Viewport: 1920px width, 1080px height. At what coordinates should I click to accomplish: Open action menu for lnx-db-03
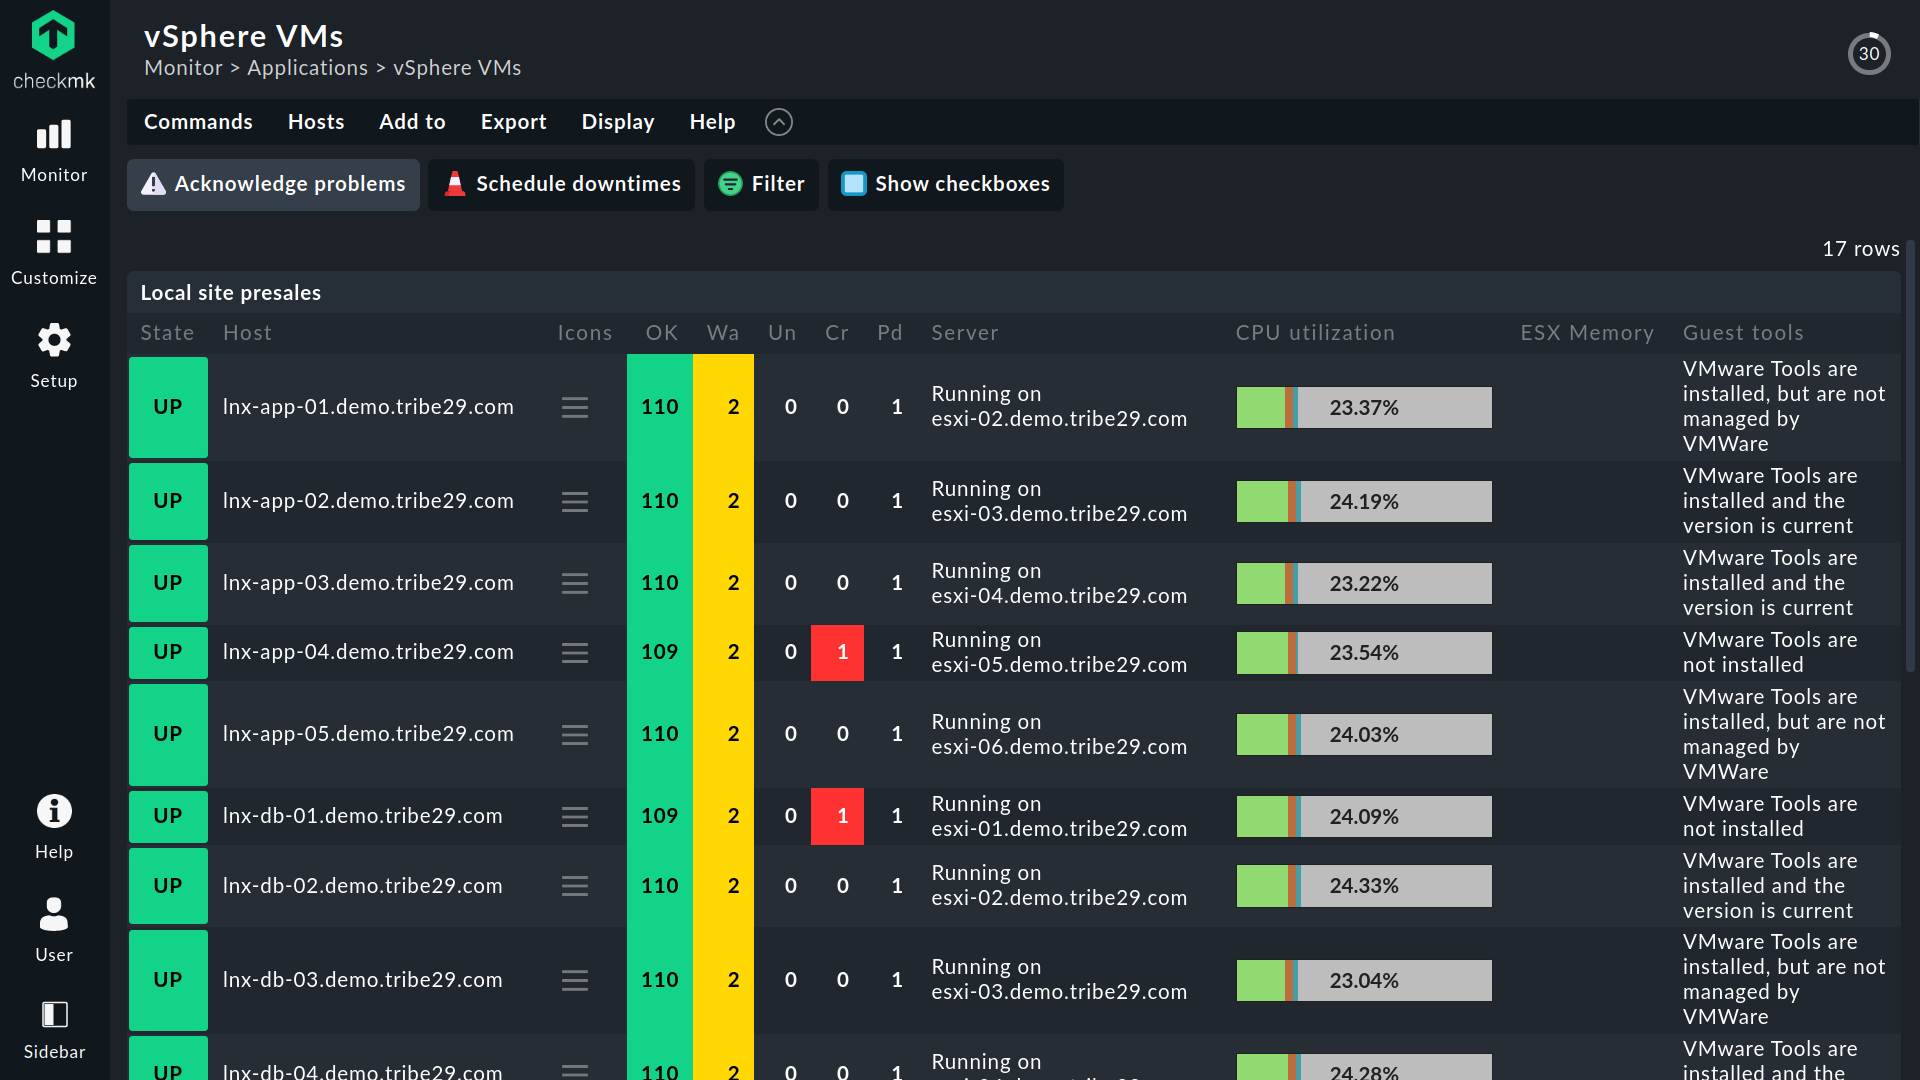[x=575, y=980]
